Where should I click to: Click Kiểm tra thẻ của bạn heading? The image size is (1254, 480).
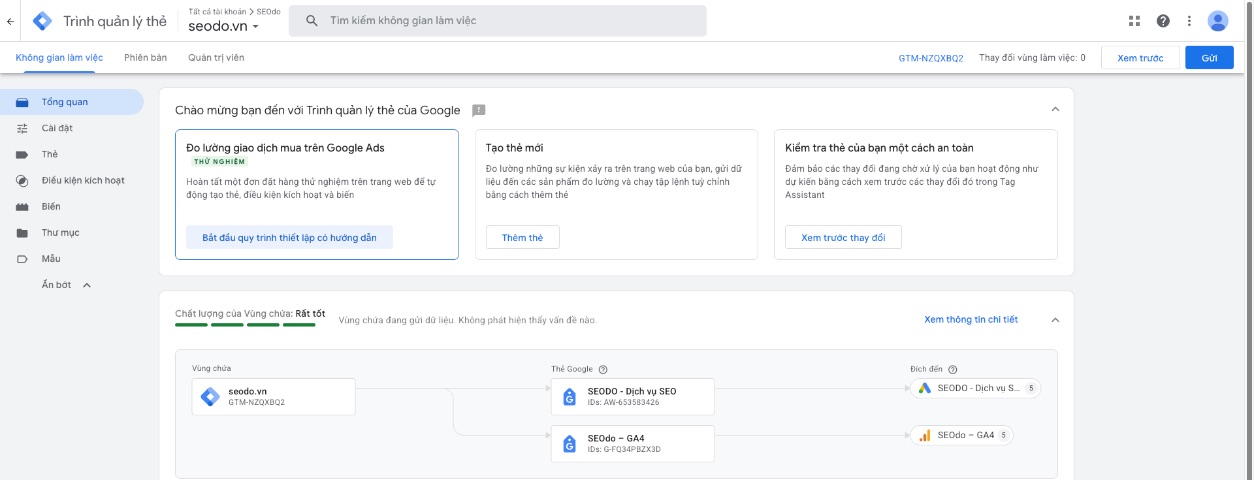[880, 148]
